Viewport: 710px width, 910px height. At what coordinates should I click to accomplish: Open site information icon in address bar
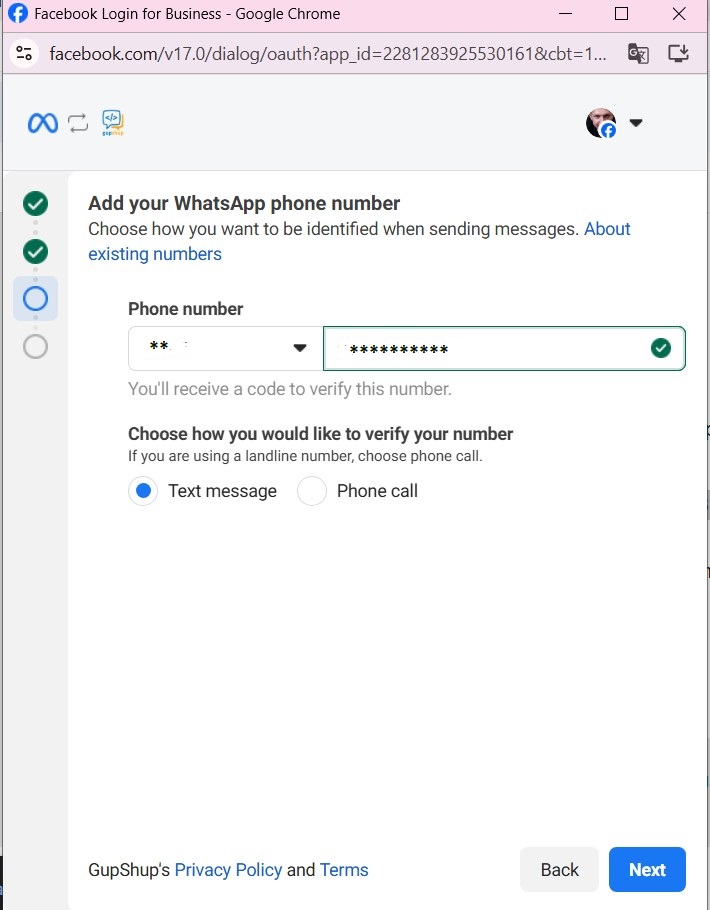pyautogui.click(x=25, y=53)
